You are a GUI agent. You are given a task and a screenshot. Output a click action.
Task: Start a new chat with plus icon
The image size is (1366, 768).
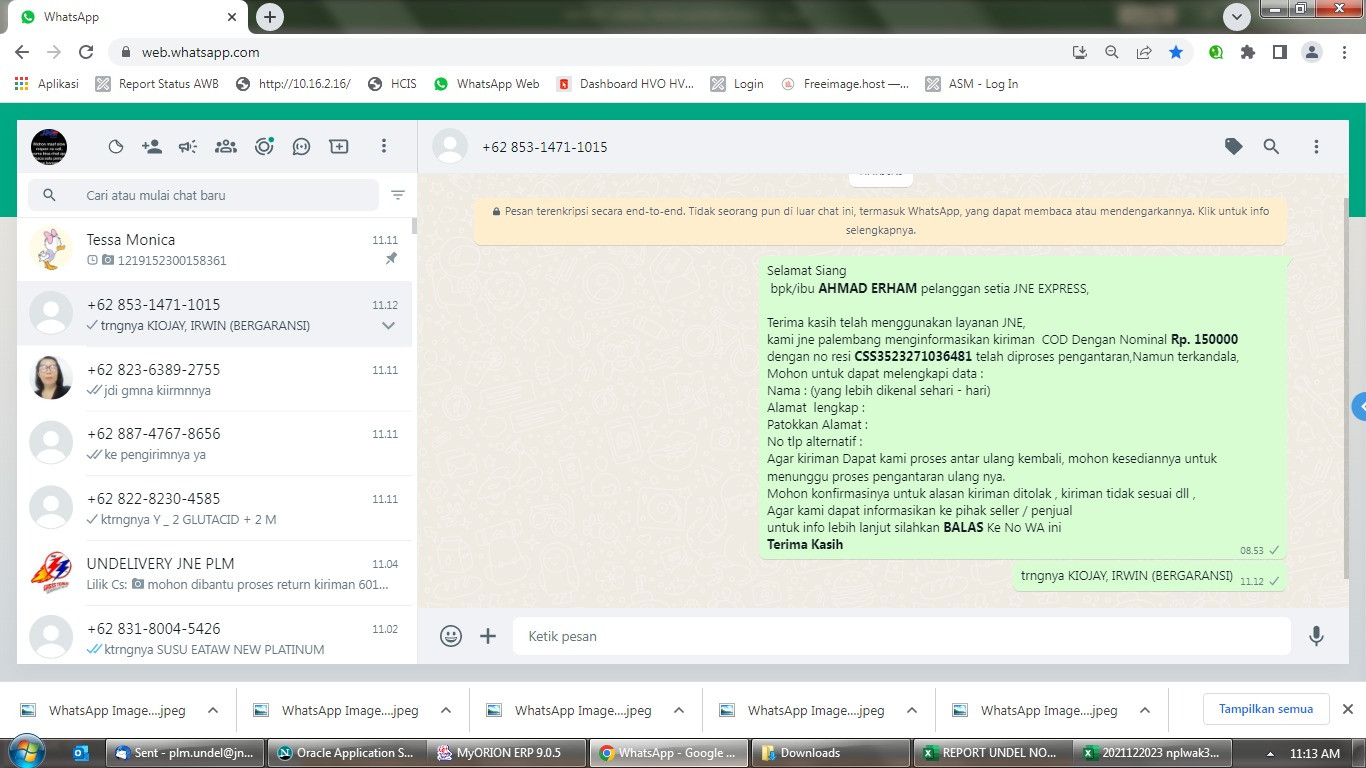pos(339,147)
